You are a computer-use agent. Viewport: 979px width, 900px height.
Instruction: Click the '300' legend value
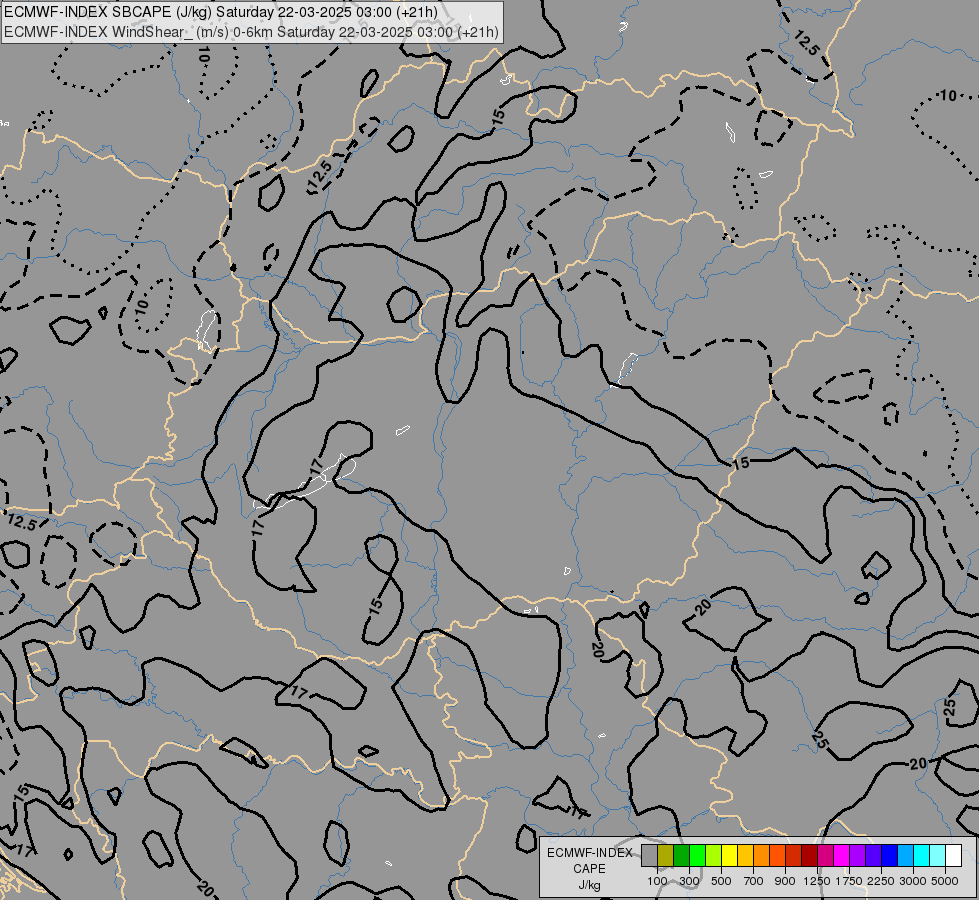point(689,881)
